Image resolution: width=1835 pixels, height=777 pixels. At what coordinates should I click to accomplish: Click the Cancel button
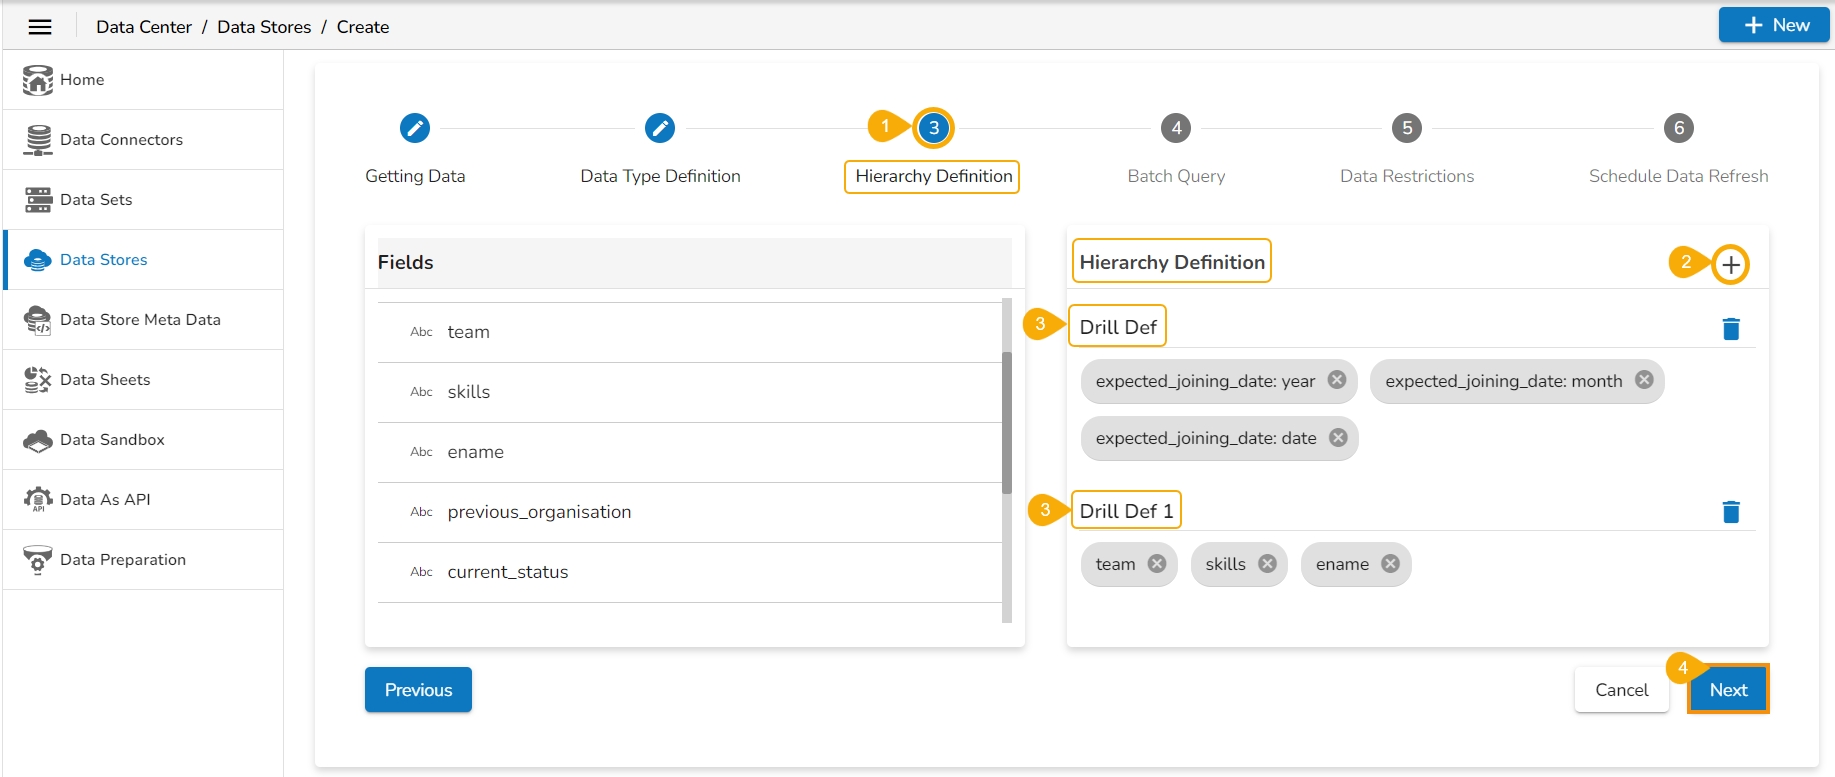pos(1621,690)
